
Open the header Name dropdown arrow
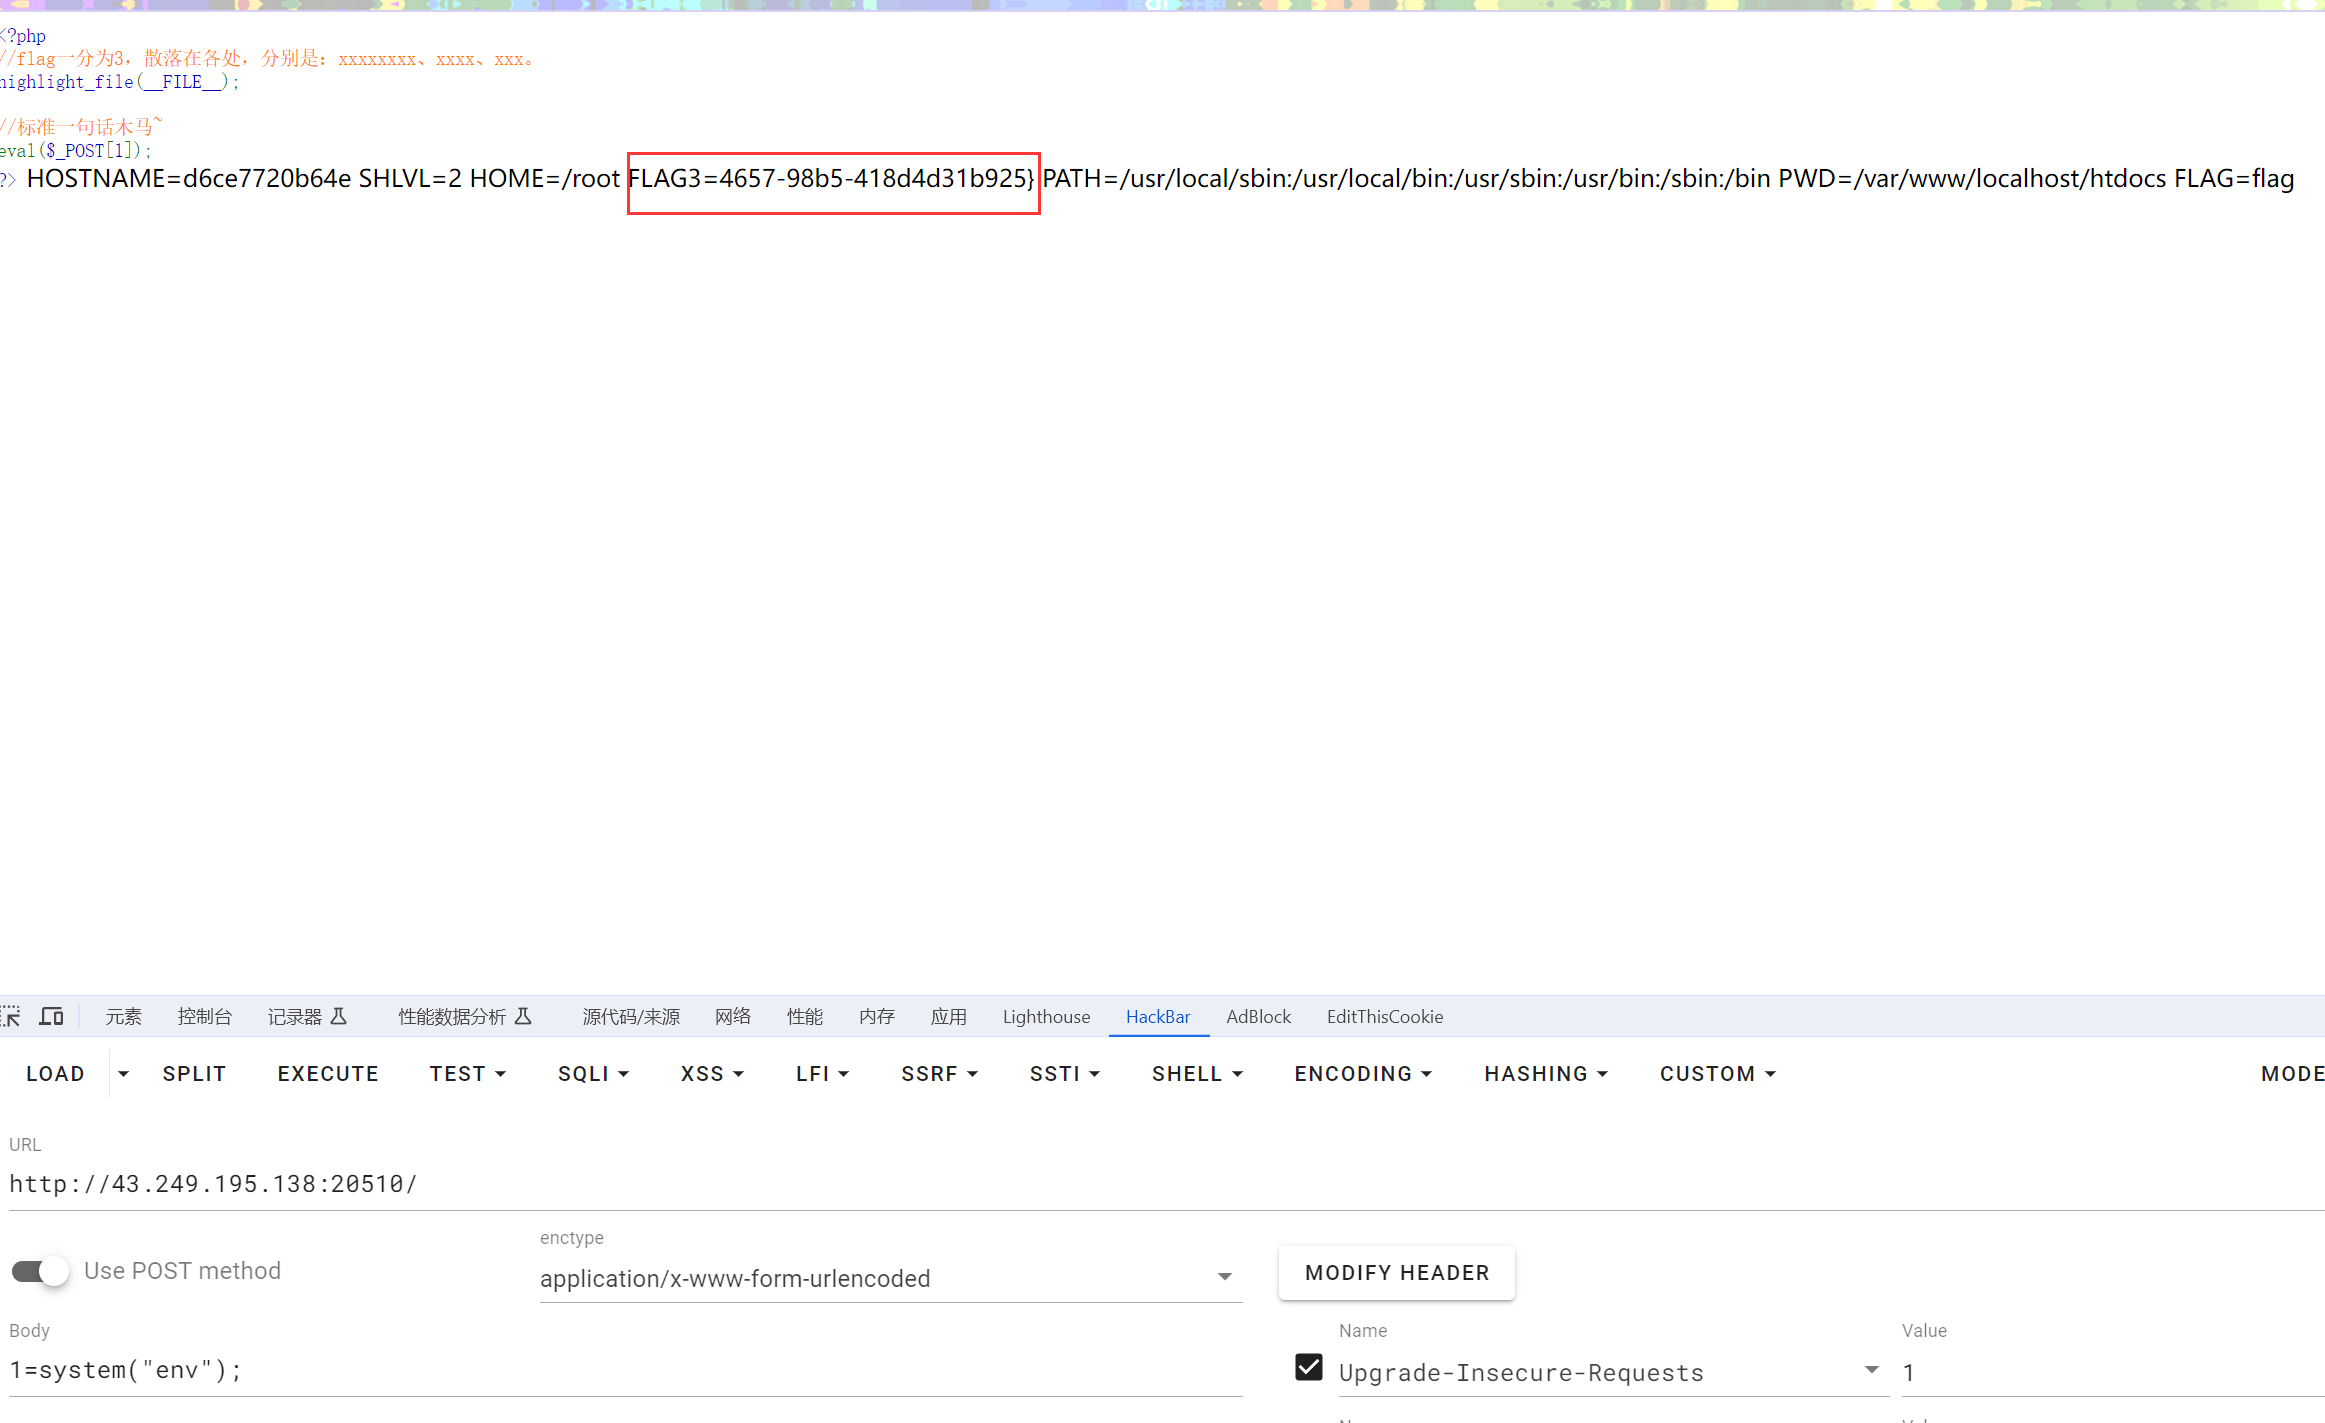click(x=1871, y=1370)
